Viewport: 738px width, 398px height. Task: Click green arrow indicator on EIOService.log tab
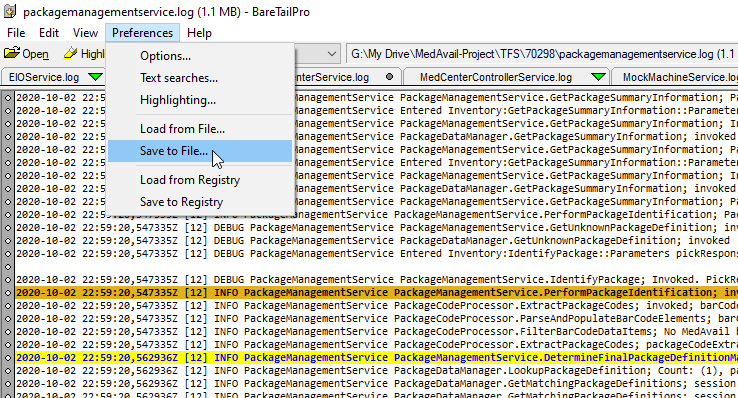[x=96, y=77]
